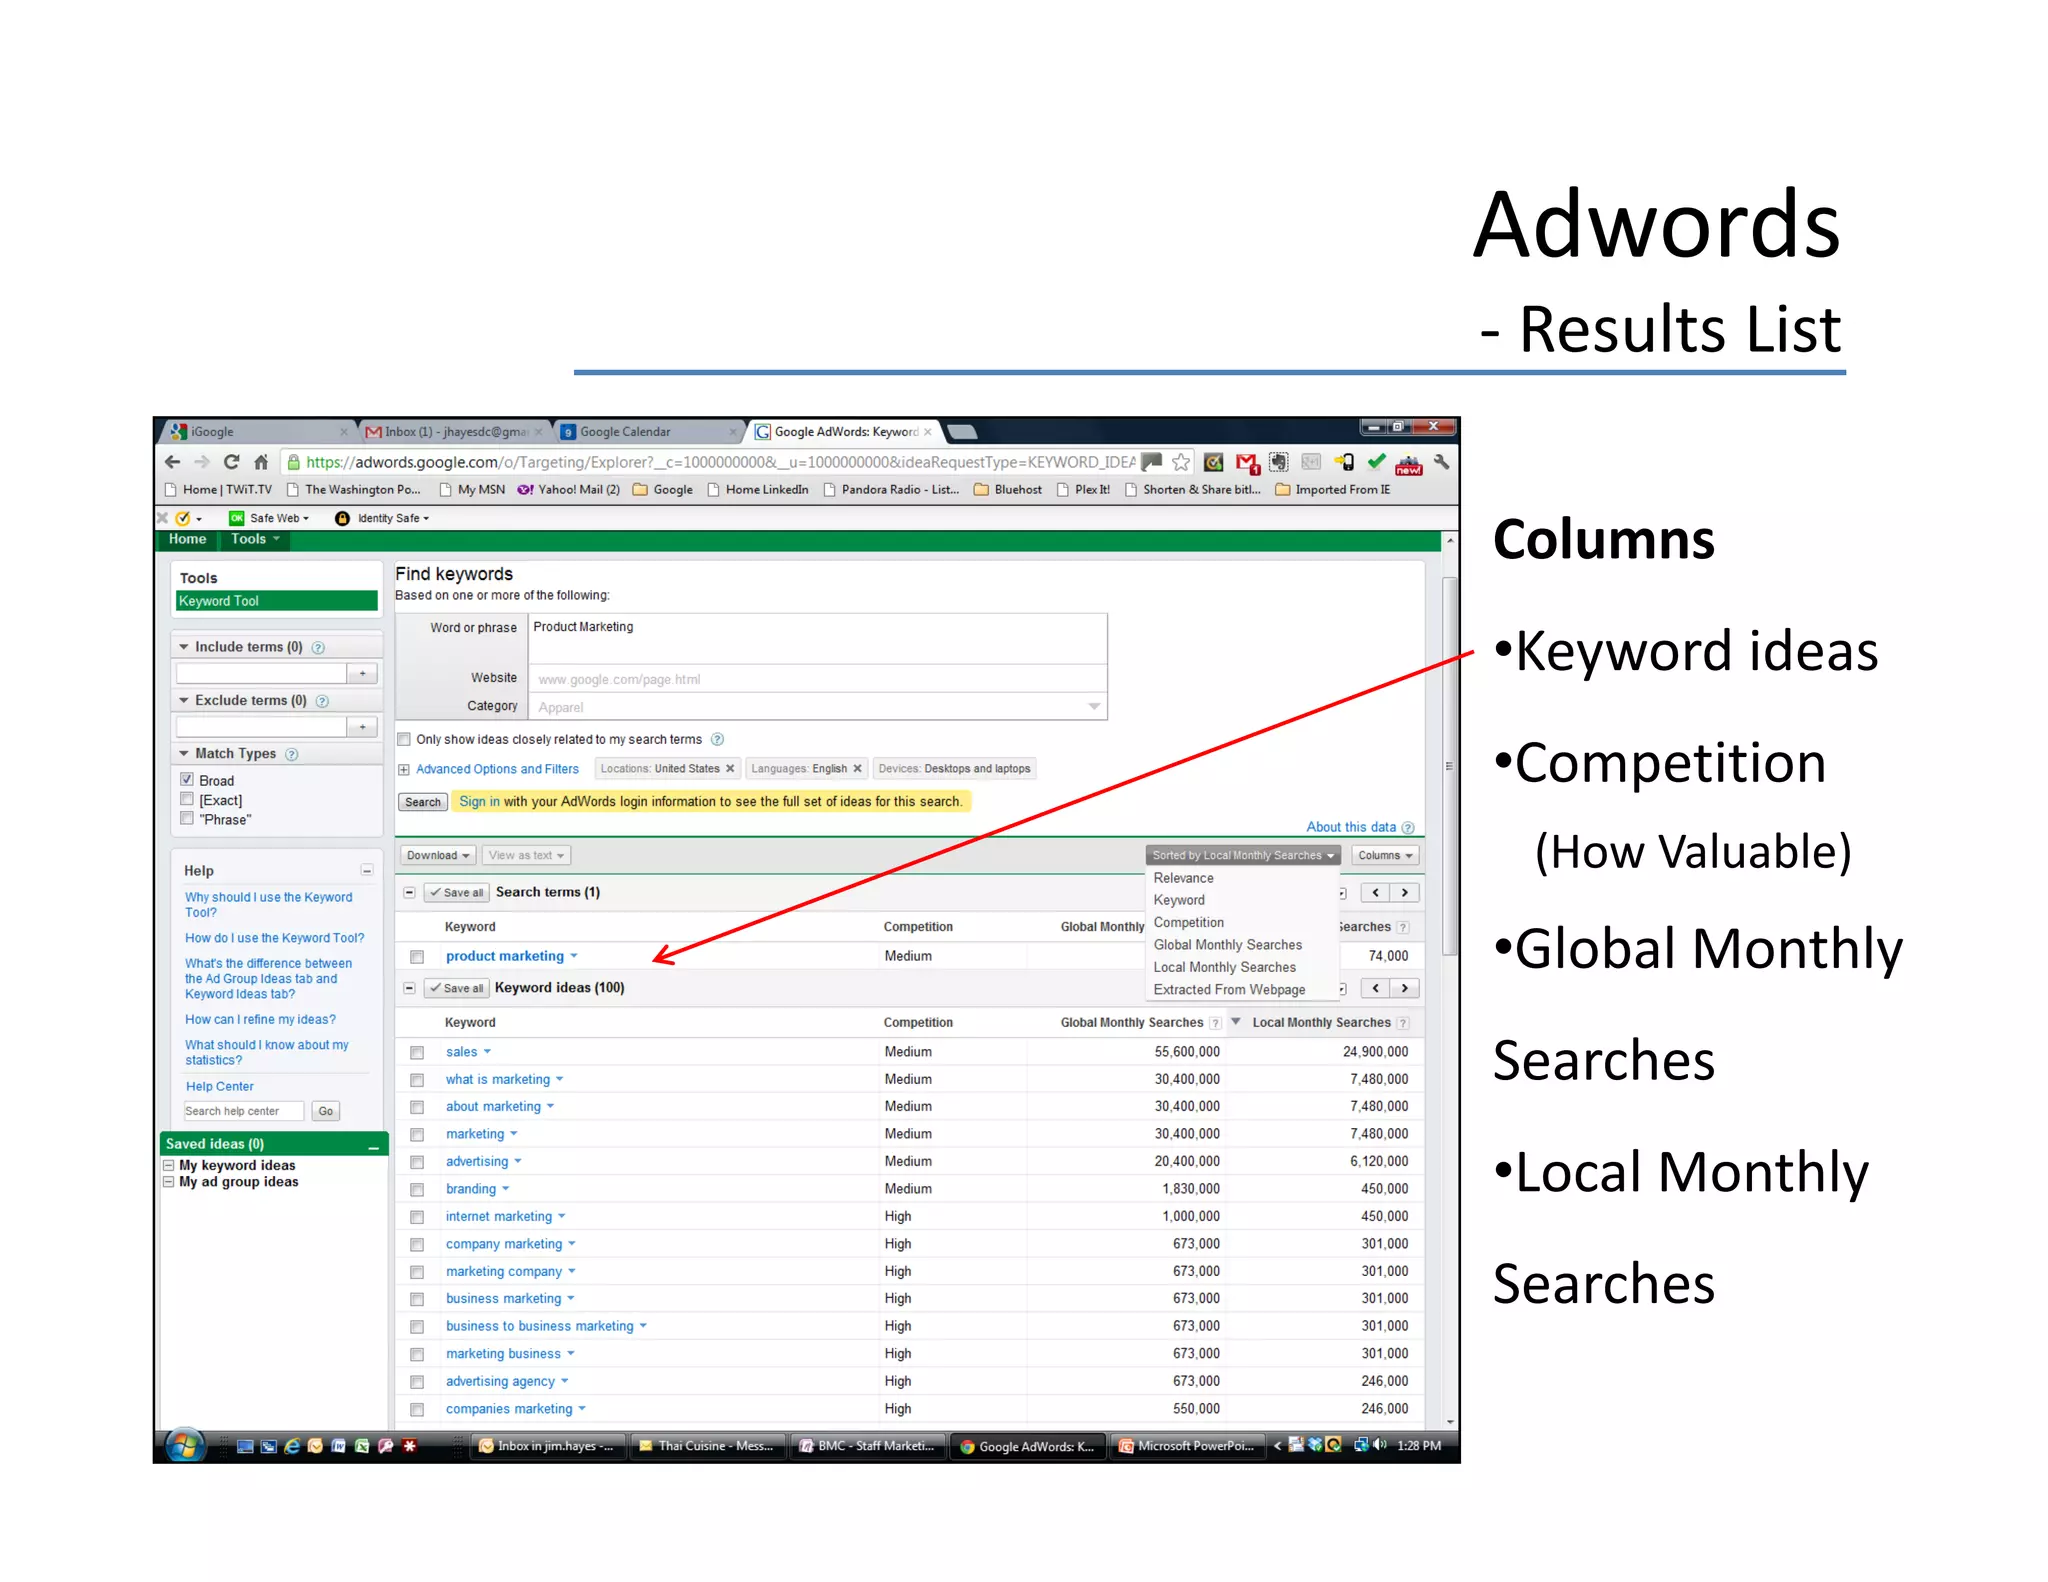Go to browser Home icon
This screenshot has height=1582, width=2048.
[x=261, y=462]
